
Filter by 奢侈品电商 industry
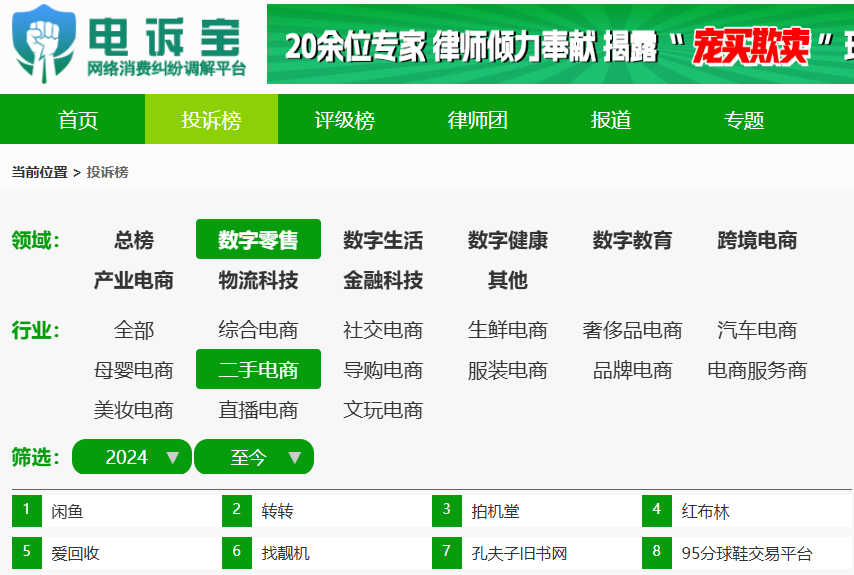632,330
